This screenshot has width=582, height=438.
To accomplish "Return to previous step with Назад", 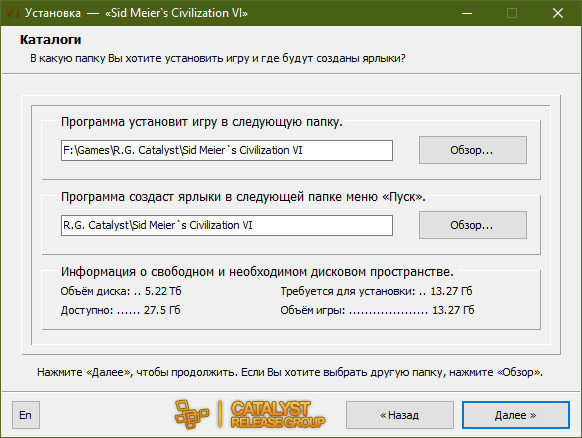I will [x=400, y=415].
